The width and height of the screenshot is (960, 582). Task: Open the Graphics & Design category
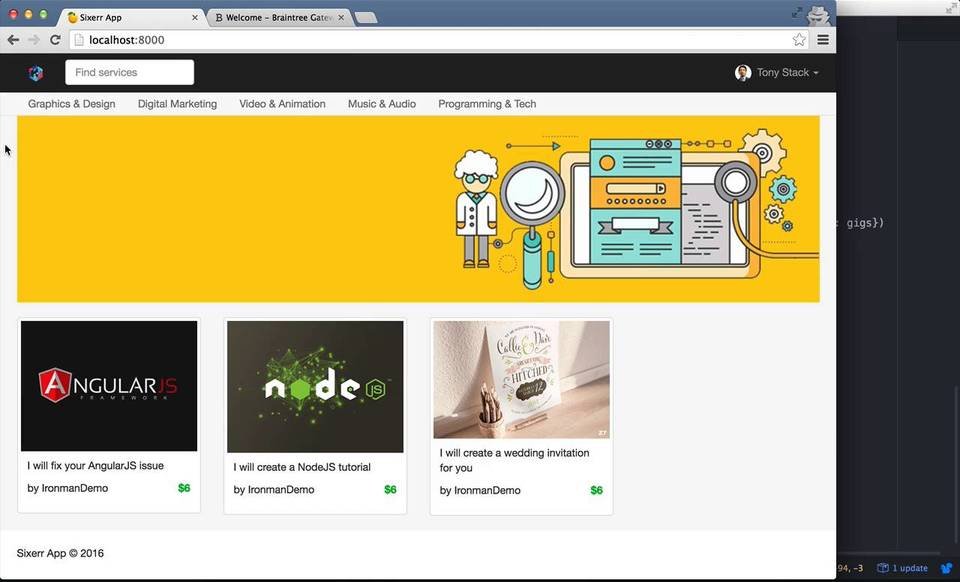(x=71, y=104)
